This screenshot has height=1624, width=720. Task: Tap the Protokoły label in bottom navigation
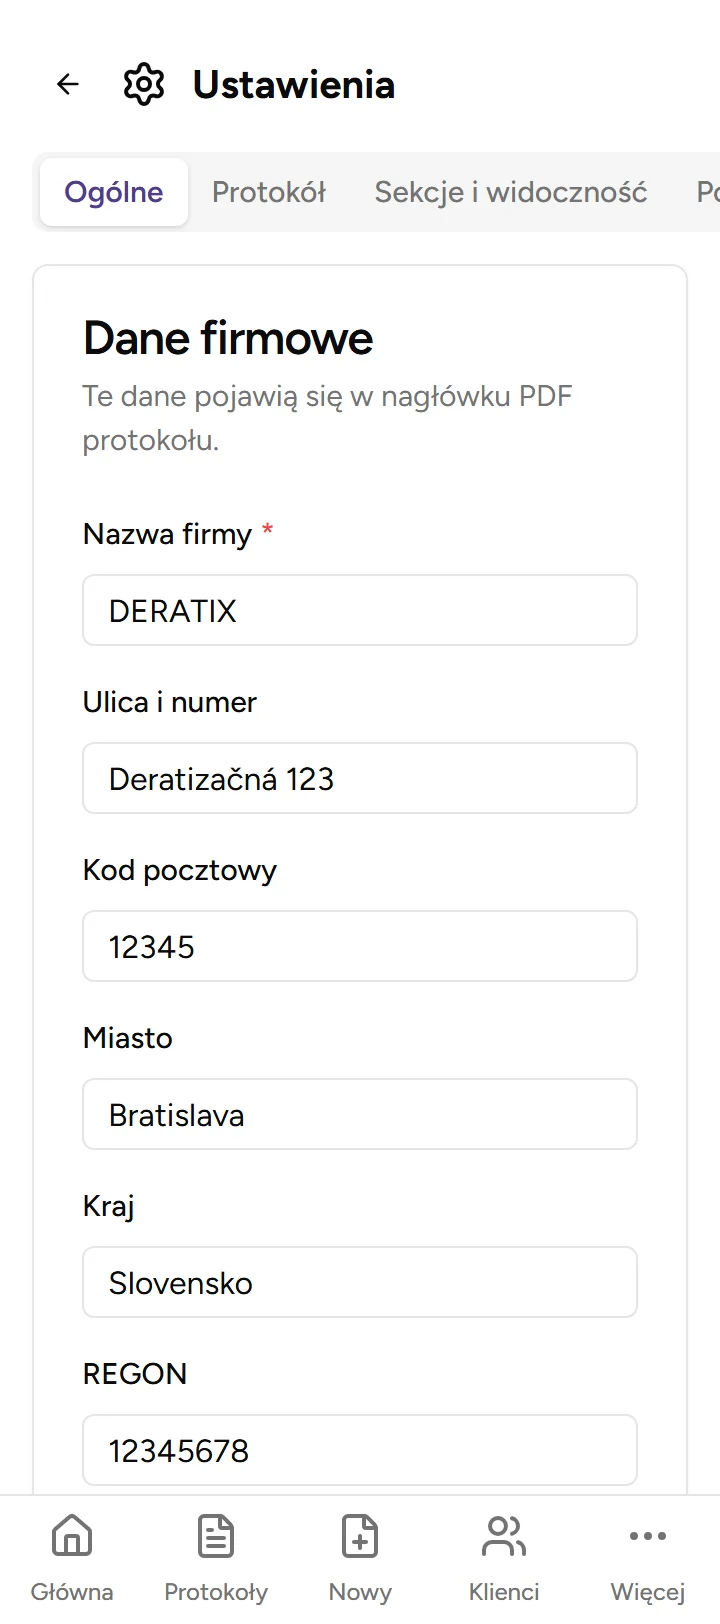(x=215, y=1591)
